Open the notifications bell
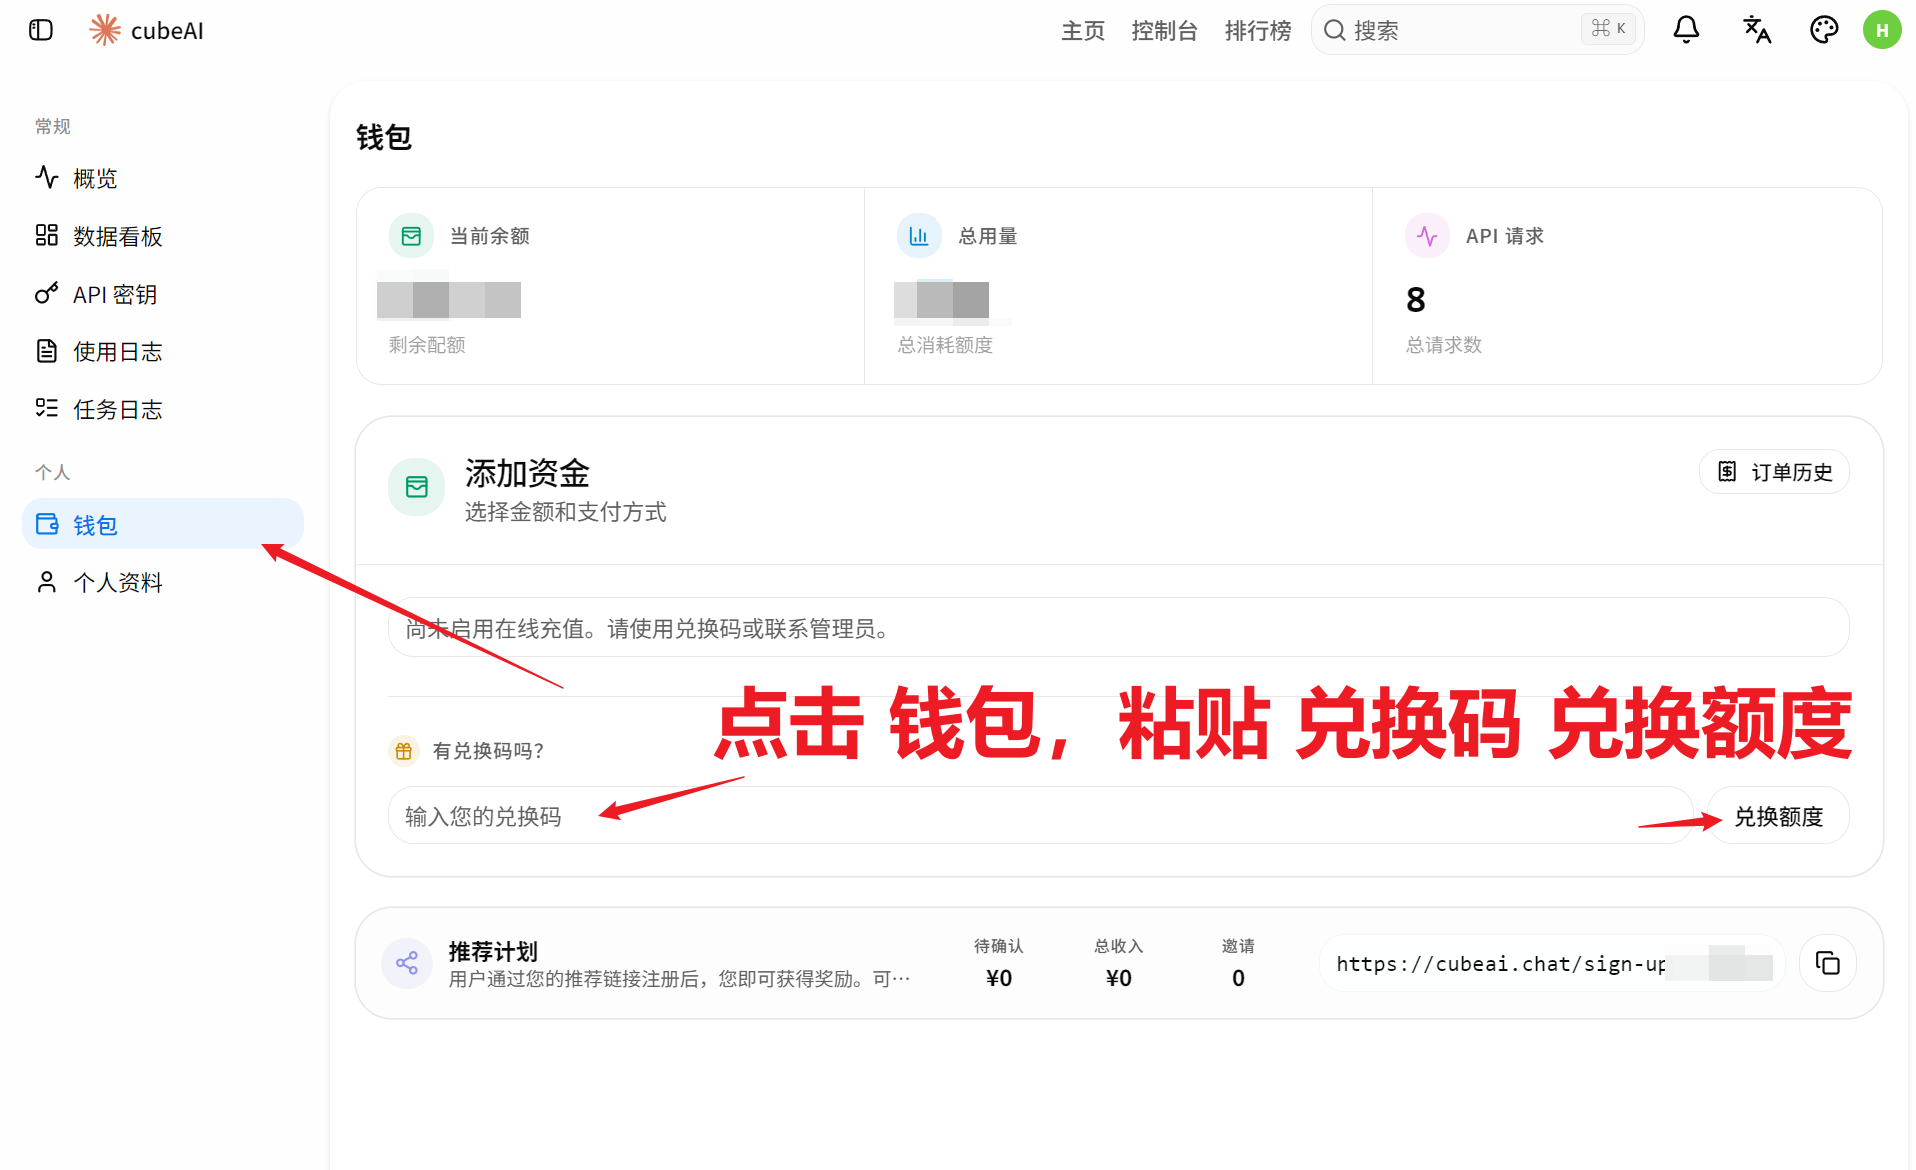This screenshot has width=1916, height=1170. pyautogui.click(x=1686, y=30)
